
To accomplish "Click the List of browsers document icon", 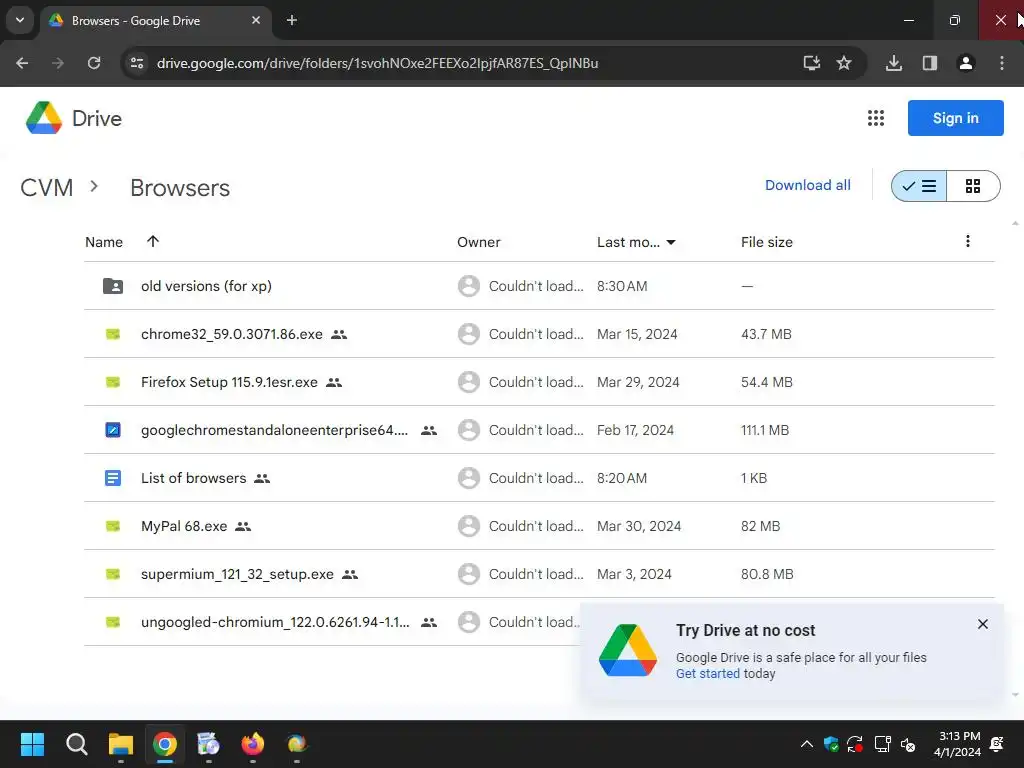I will pos(113,478).
